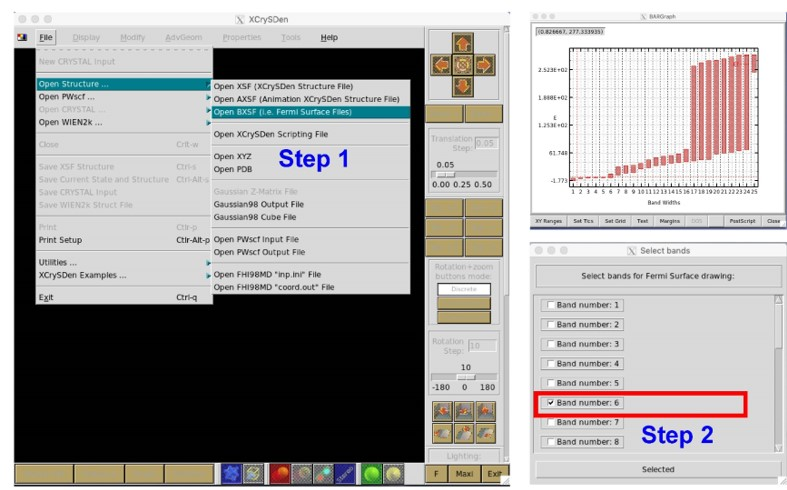Click the middle rotation icon in lower row
Image resolution: width=787 pixels, height=490 pixels.
pyautogui.click(x=464, y=433)
